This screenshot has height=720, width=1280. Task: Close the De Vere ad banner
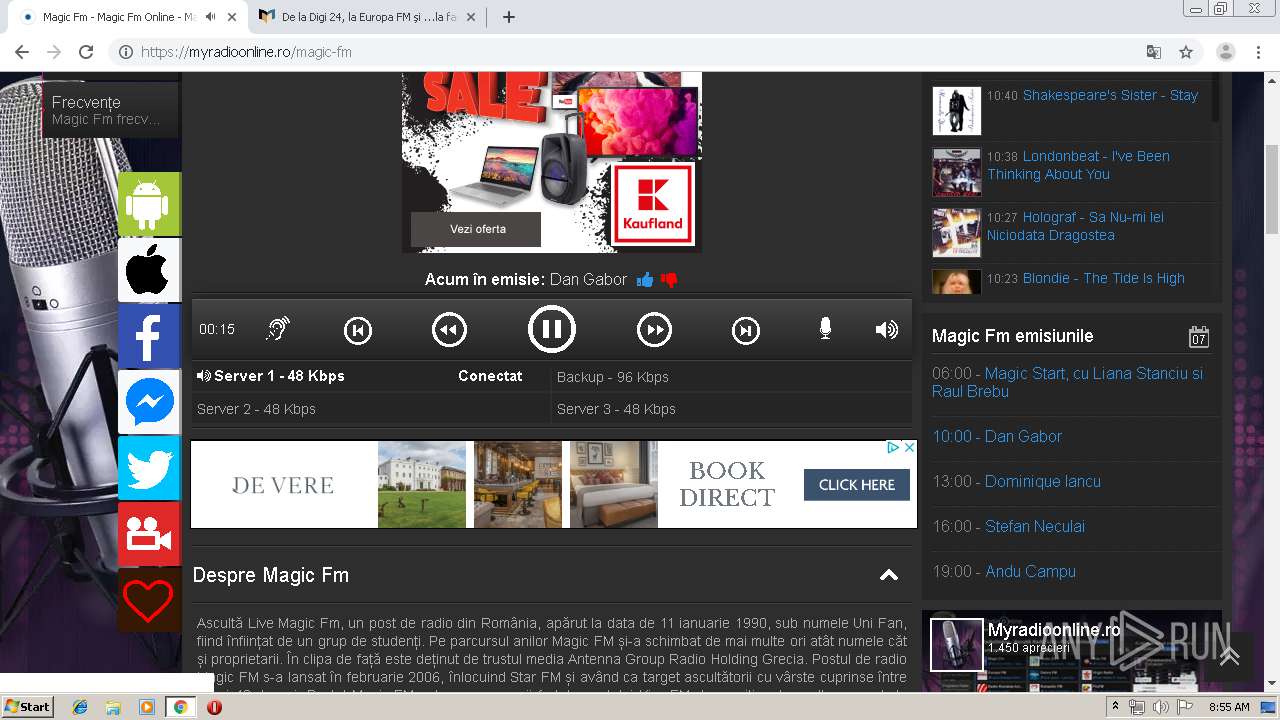909,448
